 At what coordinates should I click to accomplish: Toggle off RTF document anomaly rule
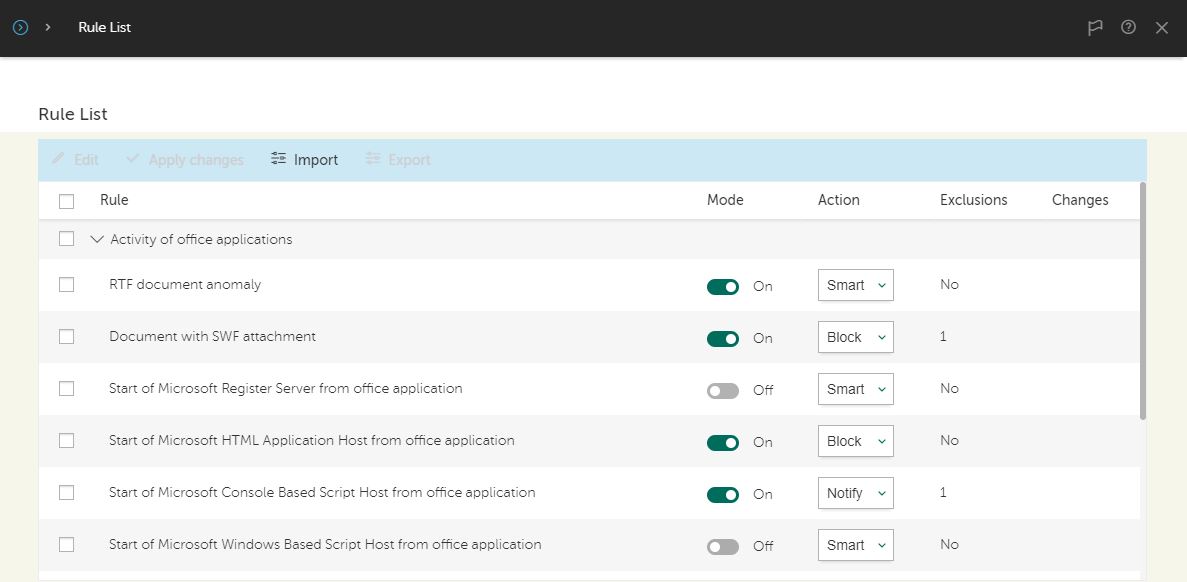pos(723,287)
